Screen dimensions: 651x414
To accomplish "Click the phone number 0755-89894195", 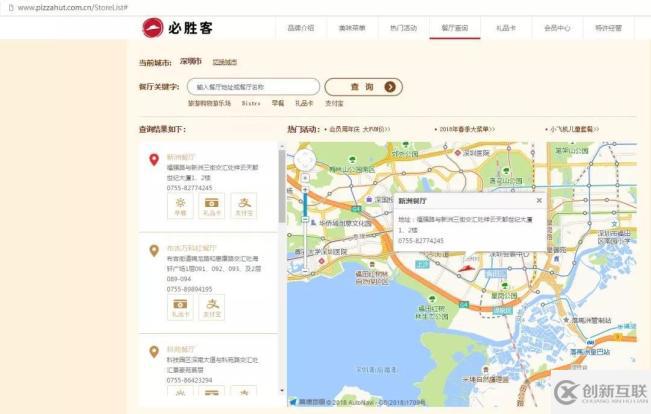I will (x=189, y=289).
